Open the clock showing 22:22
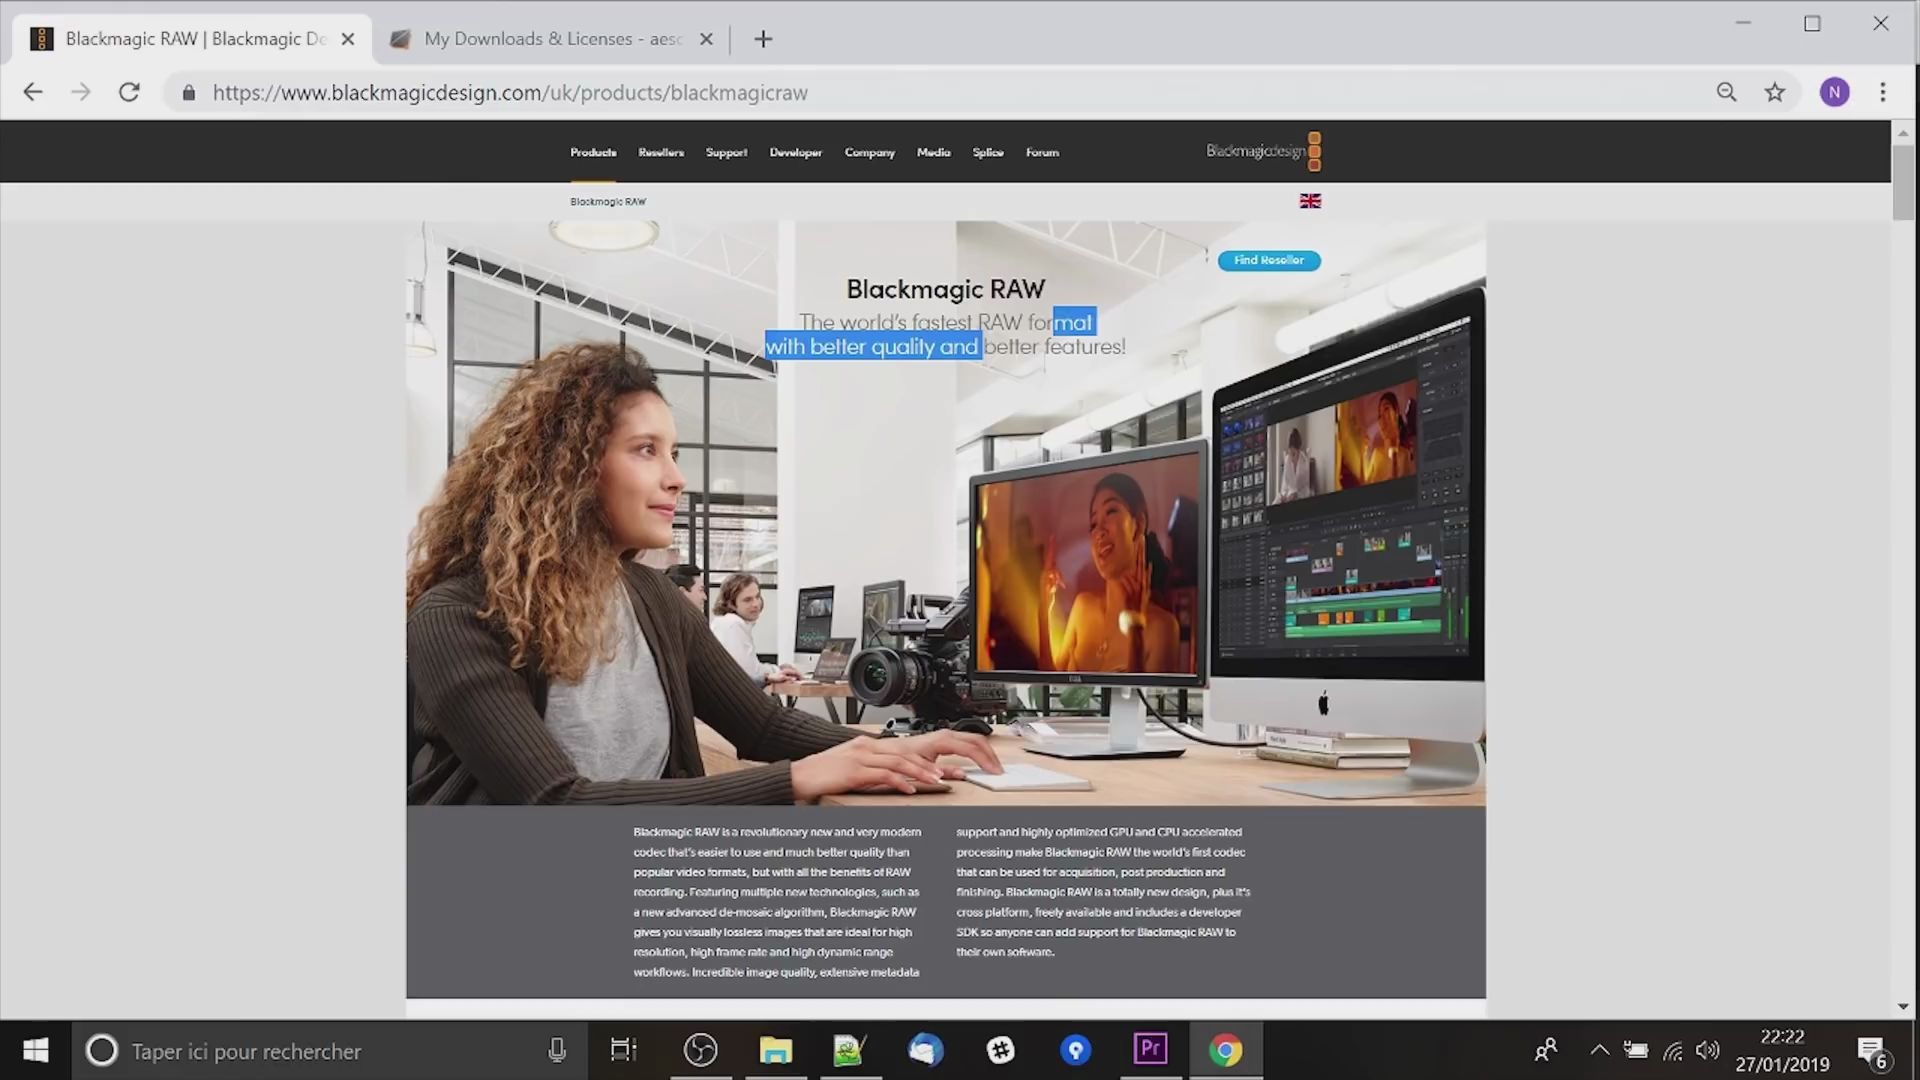1920x1080 pixels. pos(1782,1051)
